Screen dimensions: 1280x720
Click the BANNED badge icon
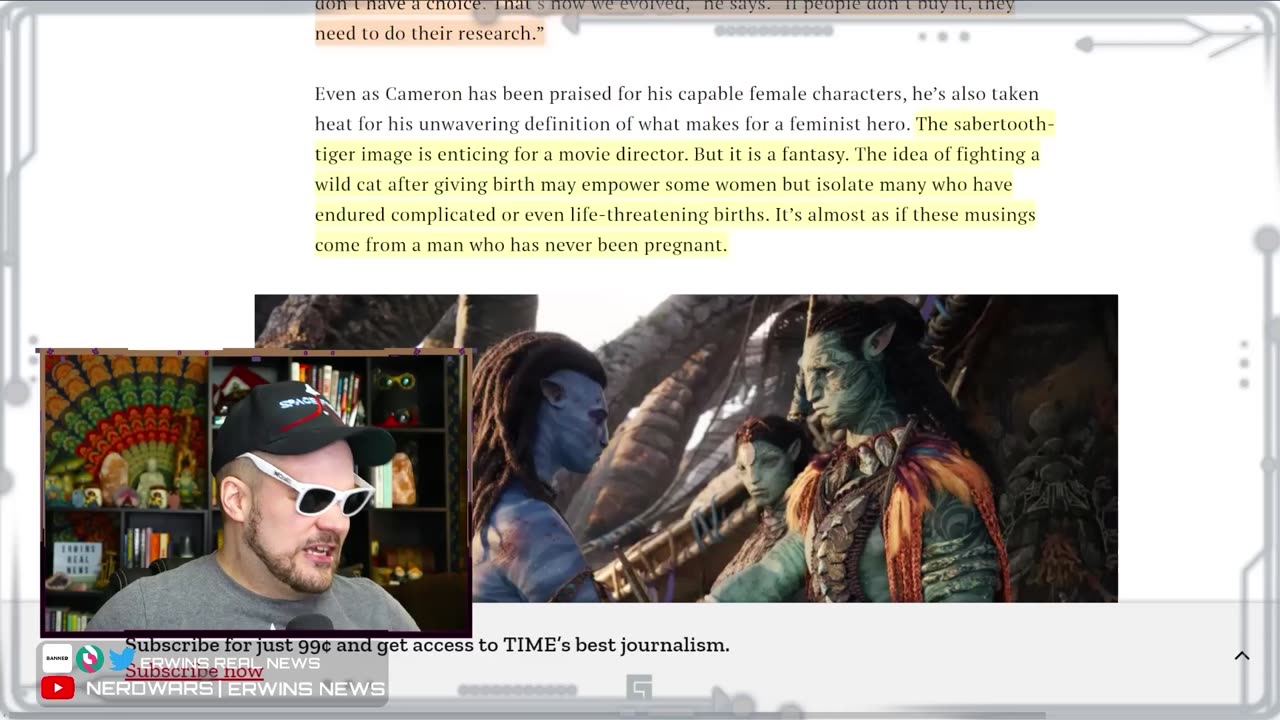point(57,659)
